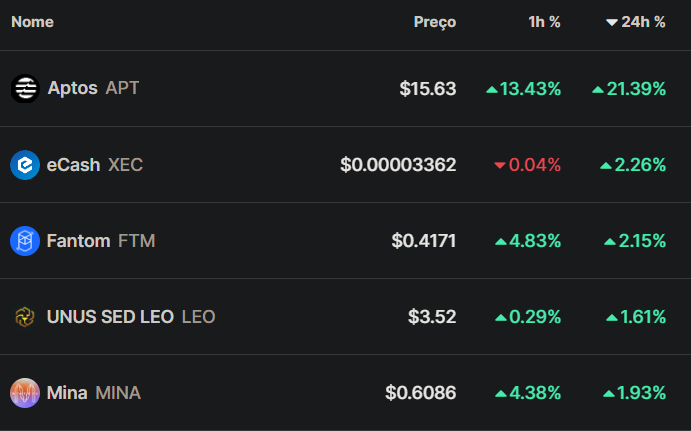Open the Fantom coin name link
Viewport: 691px width, 431px height.
click(x=78, y=241)
